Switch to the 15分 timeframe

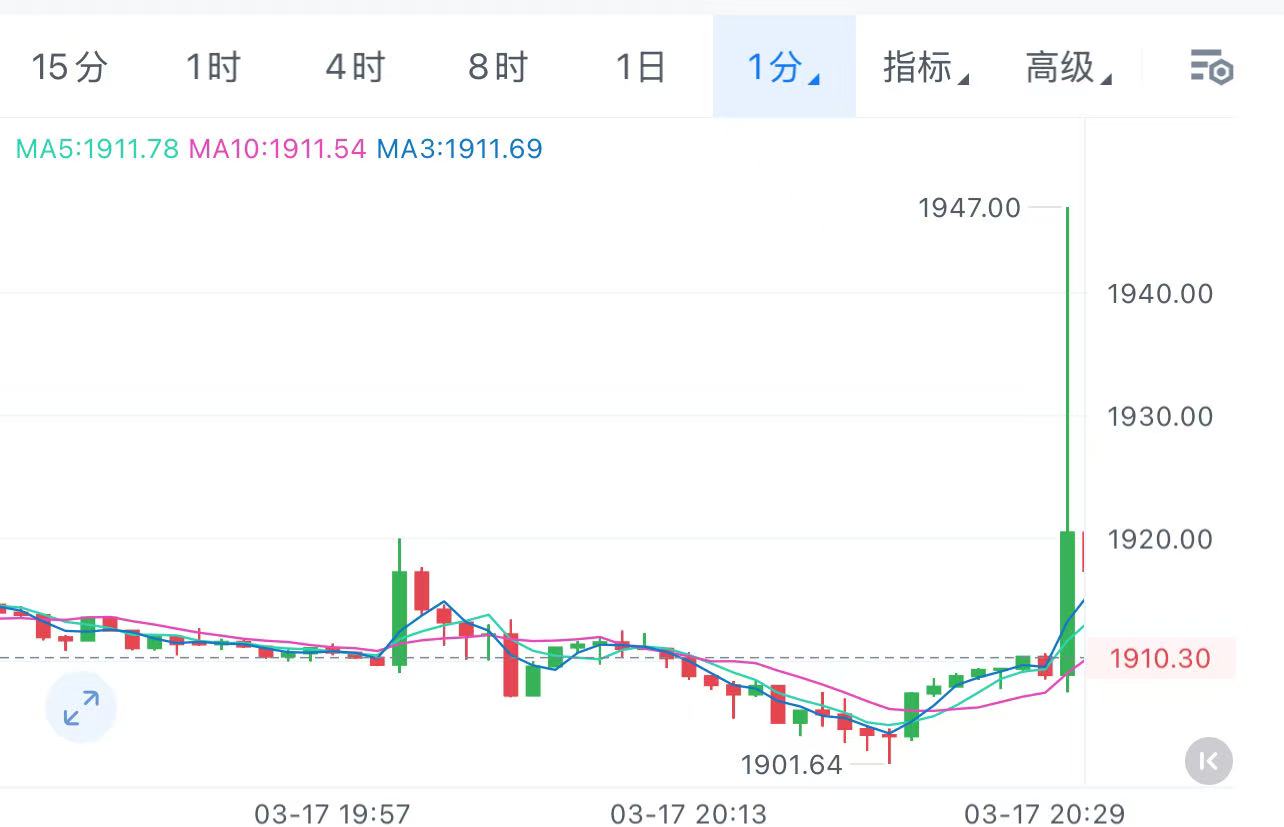pyautogui.click(x=69, y=68)
